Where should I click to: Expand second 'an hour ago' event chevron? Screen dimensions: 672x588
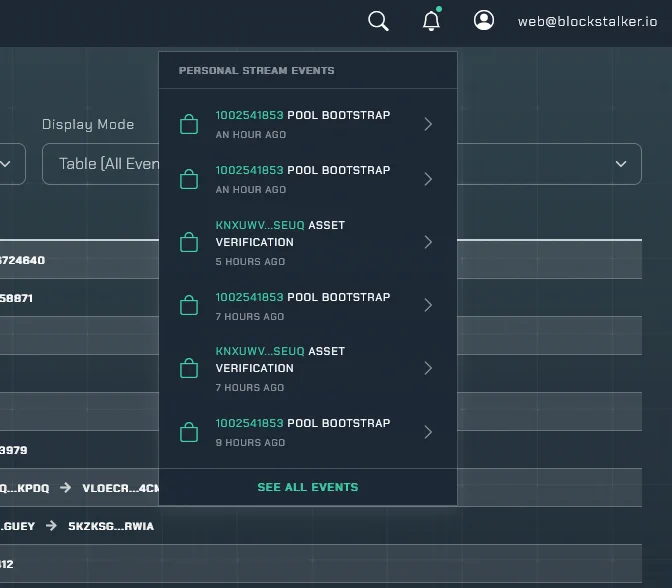(x=428, y=179)
